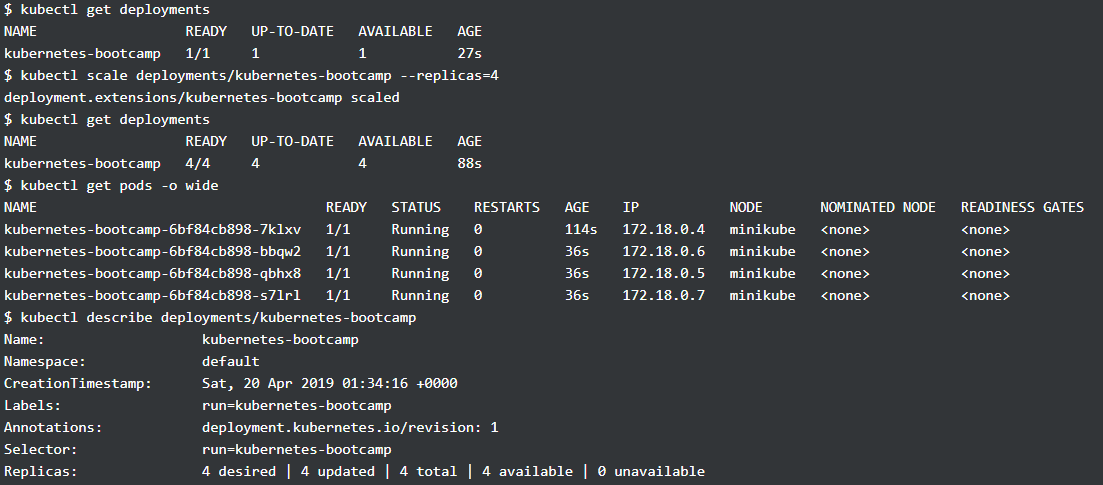Image resolution: width=1103 pixels, height=485 pixels.
Task: Click the 114s age value
Action: point(581,229)
